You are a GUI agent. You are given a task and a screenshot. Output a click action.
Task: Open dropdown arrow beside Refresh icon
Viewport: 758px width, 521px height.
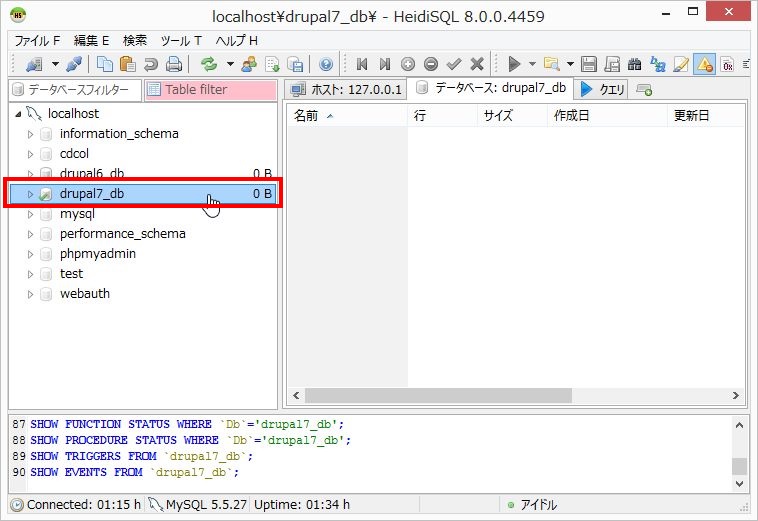tap(230, 64)
